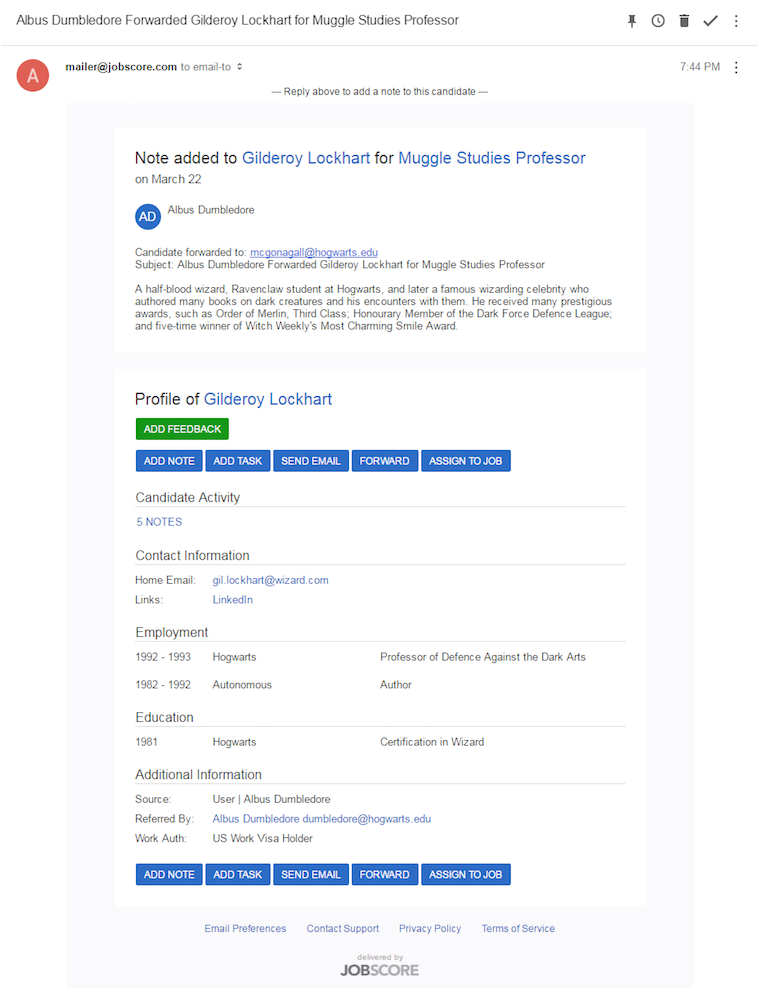Pin this email with the pin icon
759x992 pixels.
631,21
